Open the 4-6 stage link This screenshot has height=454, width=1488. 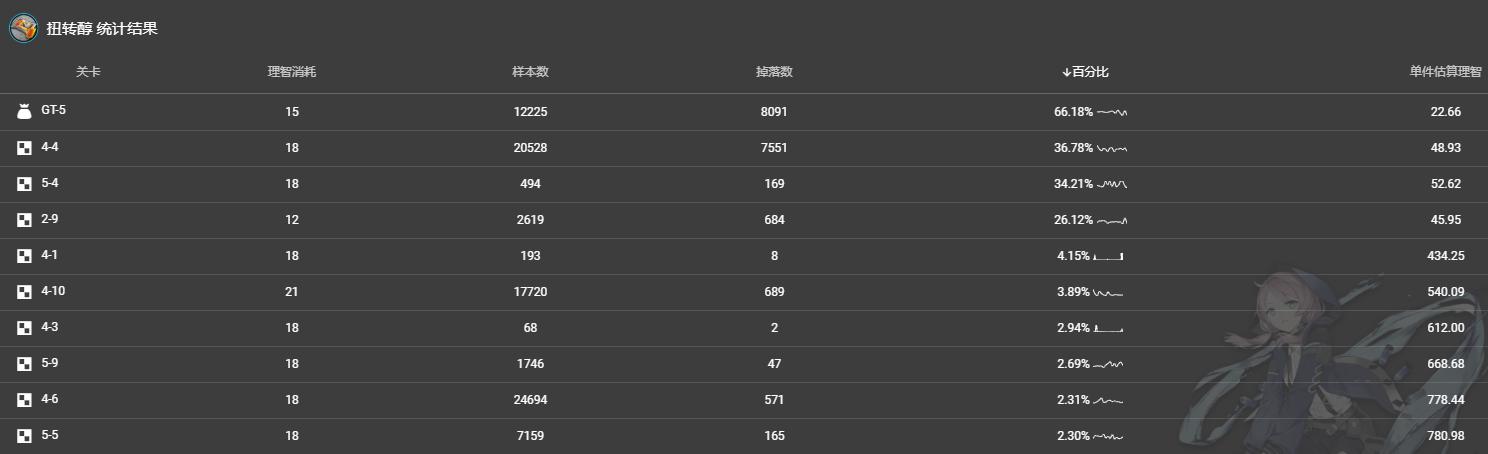[x=50, y=399]
